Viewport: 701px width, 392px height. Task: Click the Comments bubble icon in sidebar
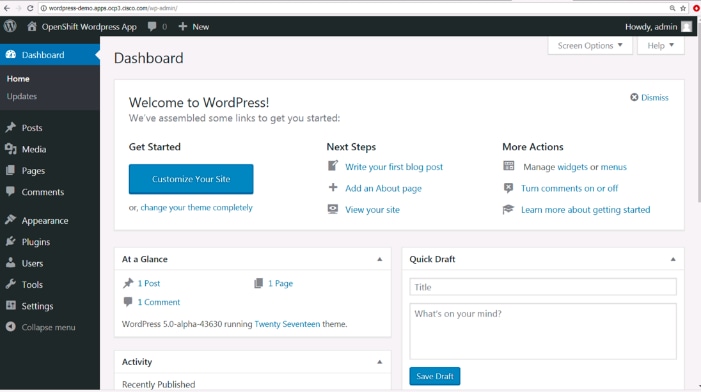(x=11, y=191)
